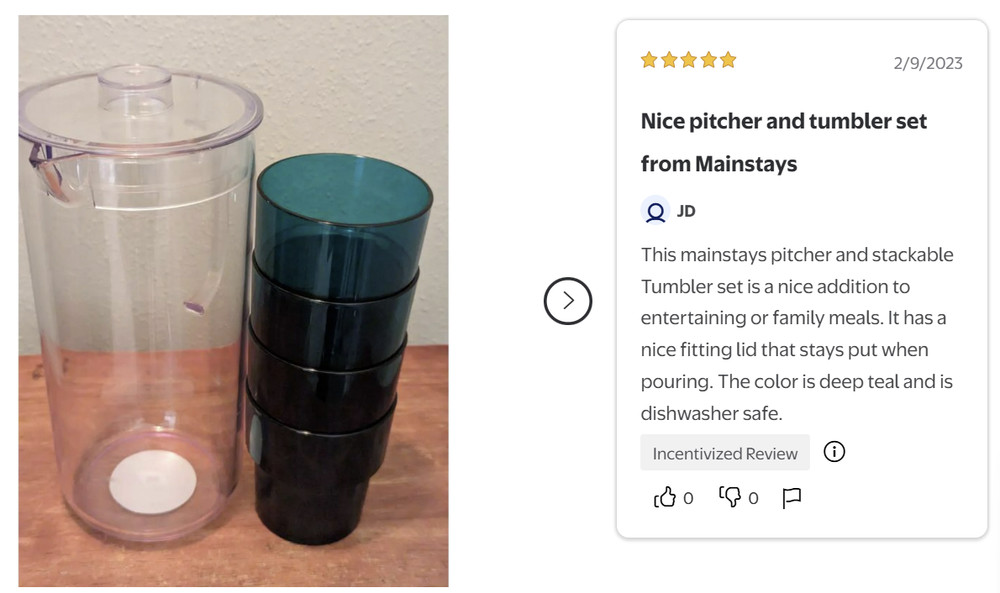
Task: Click the third gold rating star
Action: 688,60
